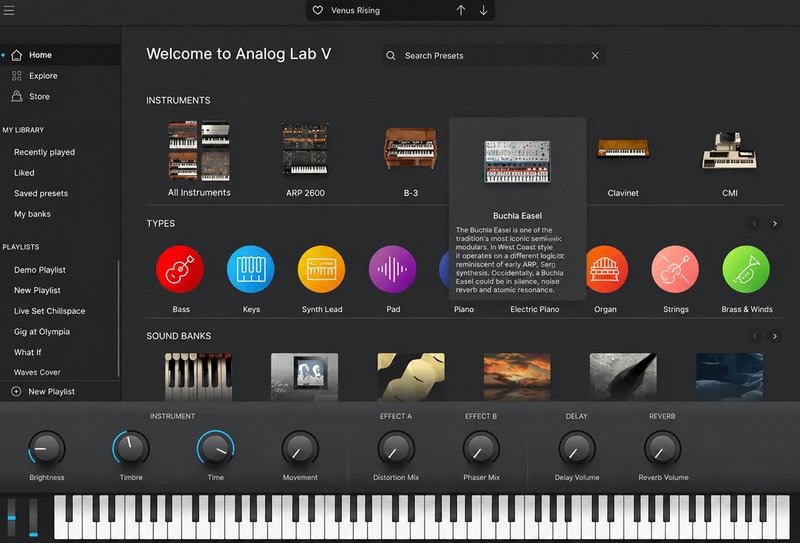Choose the Pad type icon
This screenshot has width=800, height=543.
coord(392,269)
